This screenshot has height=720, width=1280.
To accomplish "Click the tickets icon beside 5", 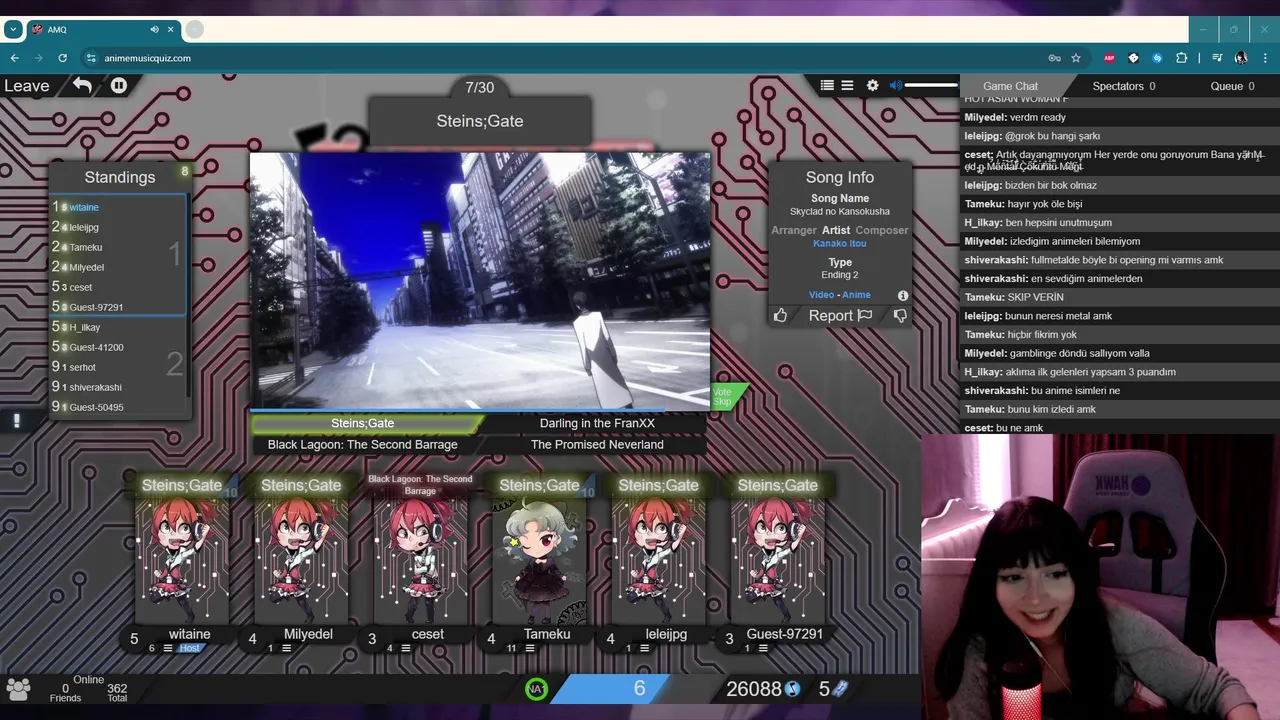I will 840,688.
